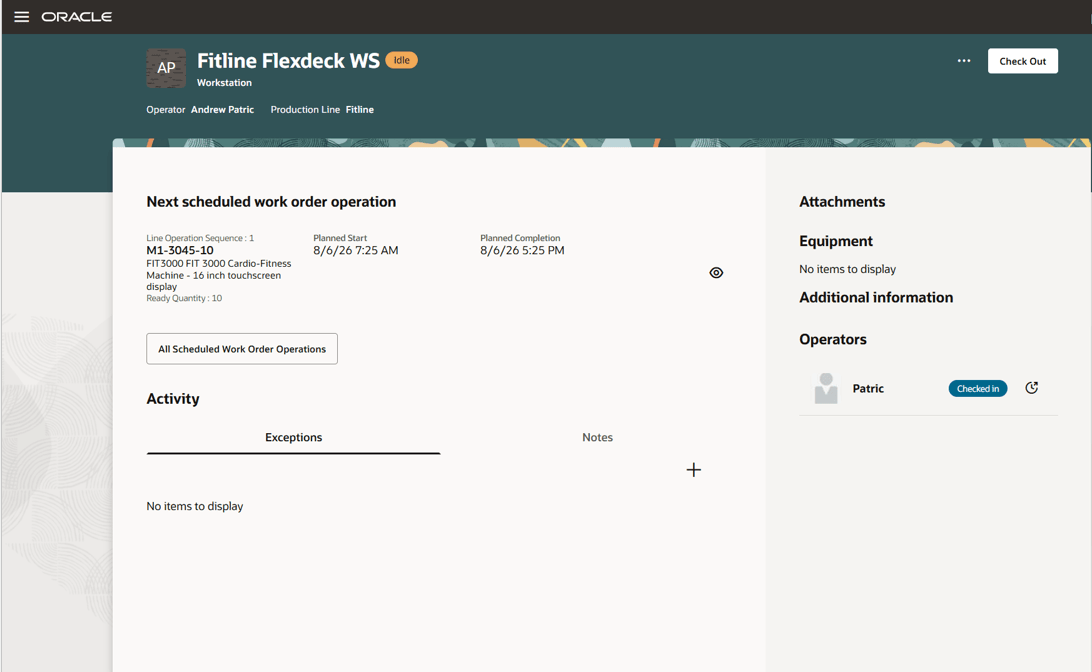Switch to the Exceptions tab
Image resolution: width=1092 pixels, height=672 pixels.
coord(293,438)
